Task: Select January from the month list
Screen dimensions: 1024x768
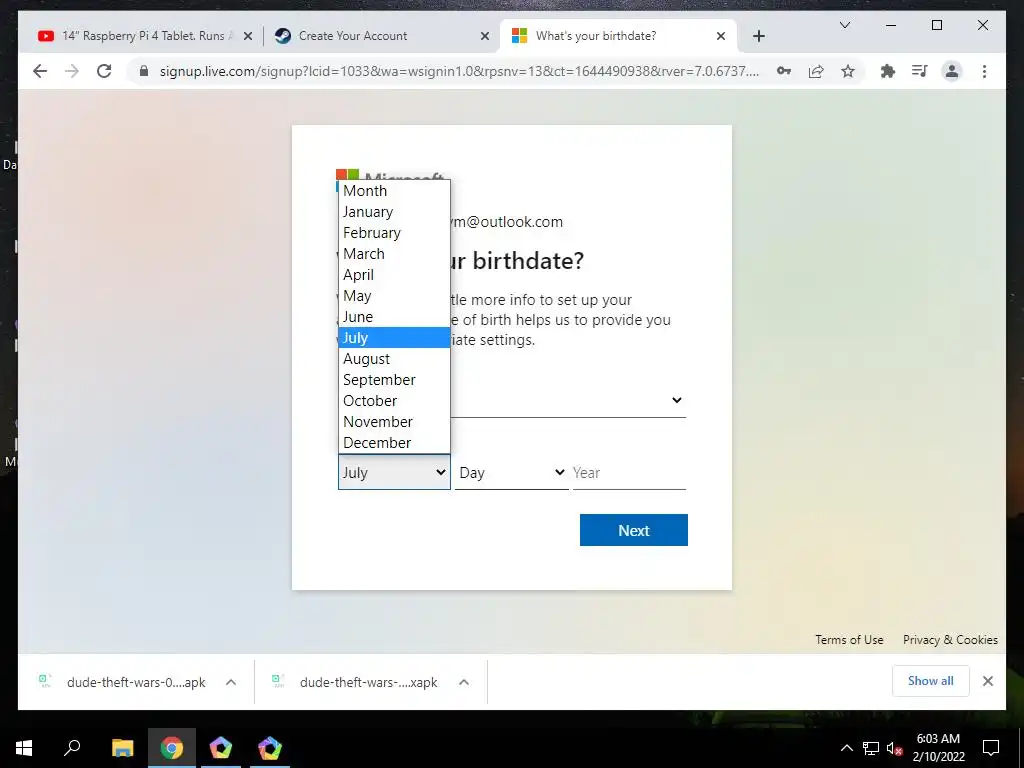Action: point(394,212)
